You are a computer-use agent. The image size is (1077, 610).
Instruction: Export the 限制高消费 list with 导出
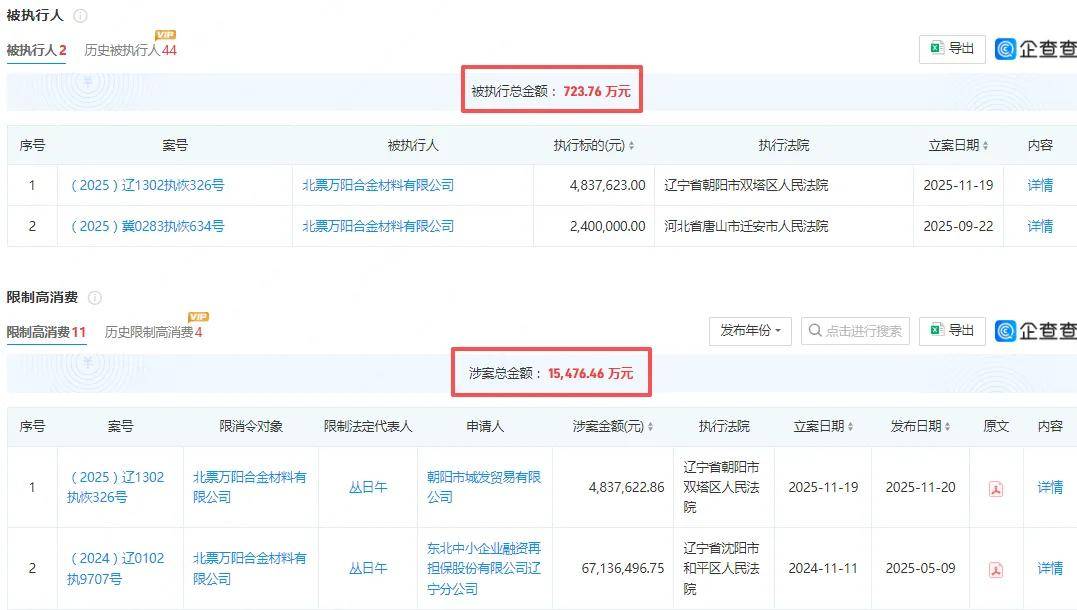pyautogui.click(x=952, y=331)
